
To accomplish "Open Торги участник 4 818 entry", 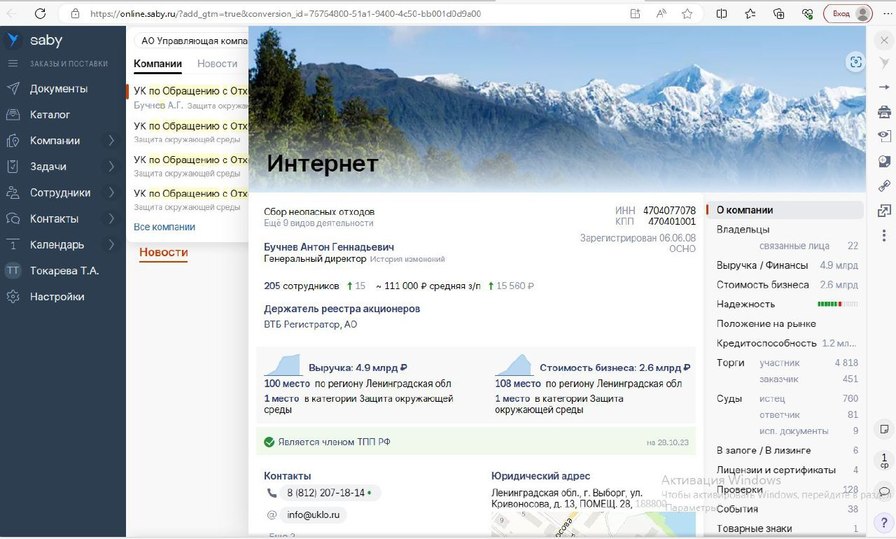I will pos(809,363).
